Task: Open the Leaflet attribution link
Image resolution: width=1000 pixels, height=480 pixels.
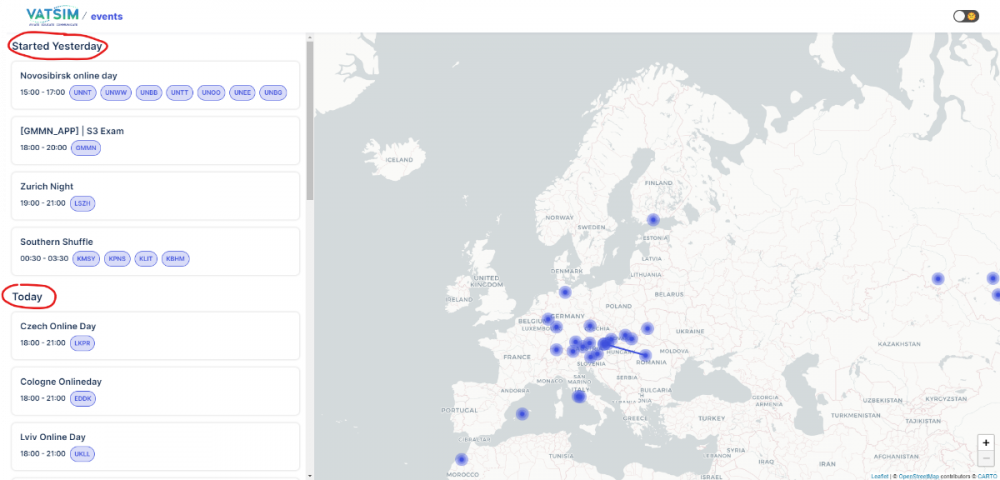Action: tap(879, 476)
